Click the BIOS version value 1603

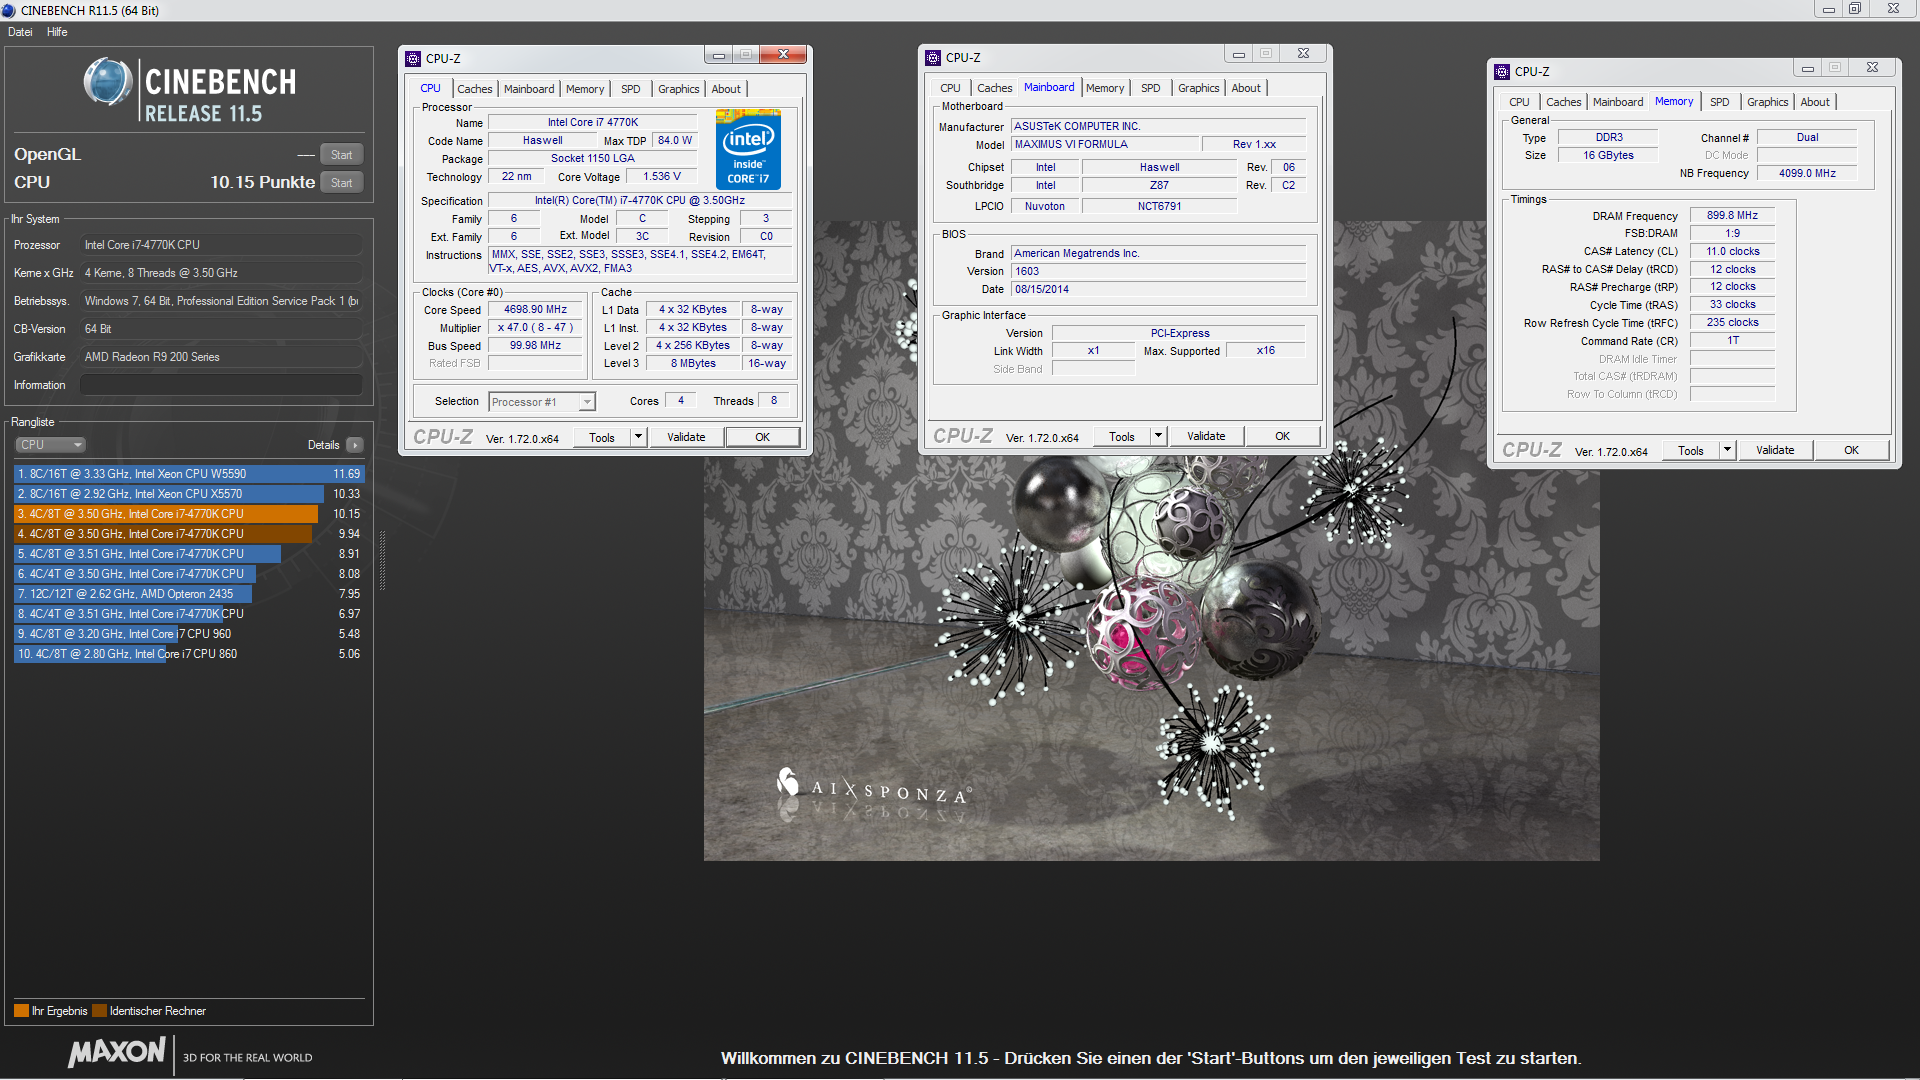(x=1159, y=271)
